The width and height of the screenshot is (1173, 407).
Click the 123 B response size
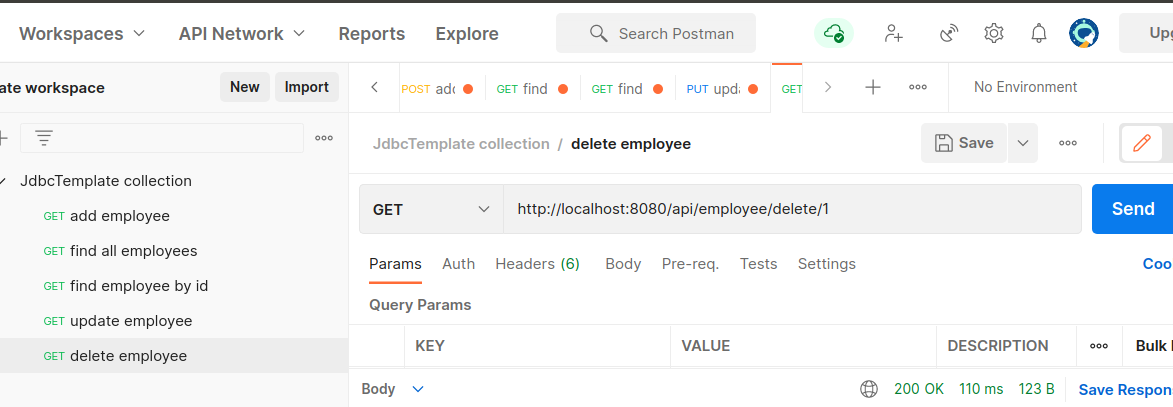pyautogui.click(x=1037, y=389)
